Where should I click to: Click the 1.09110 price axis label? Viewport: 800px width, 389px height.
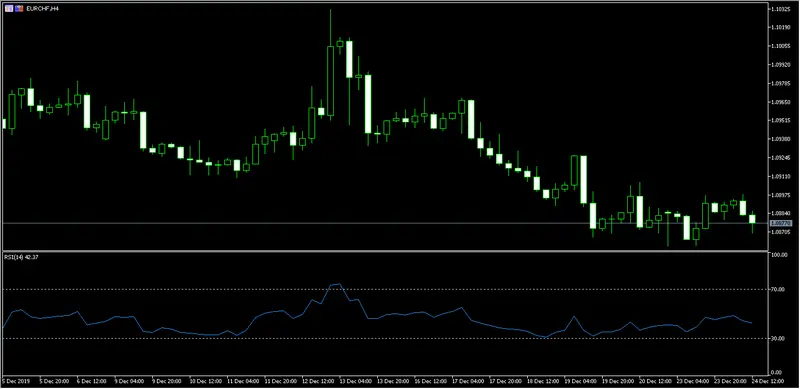(781, 176)
